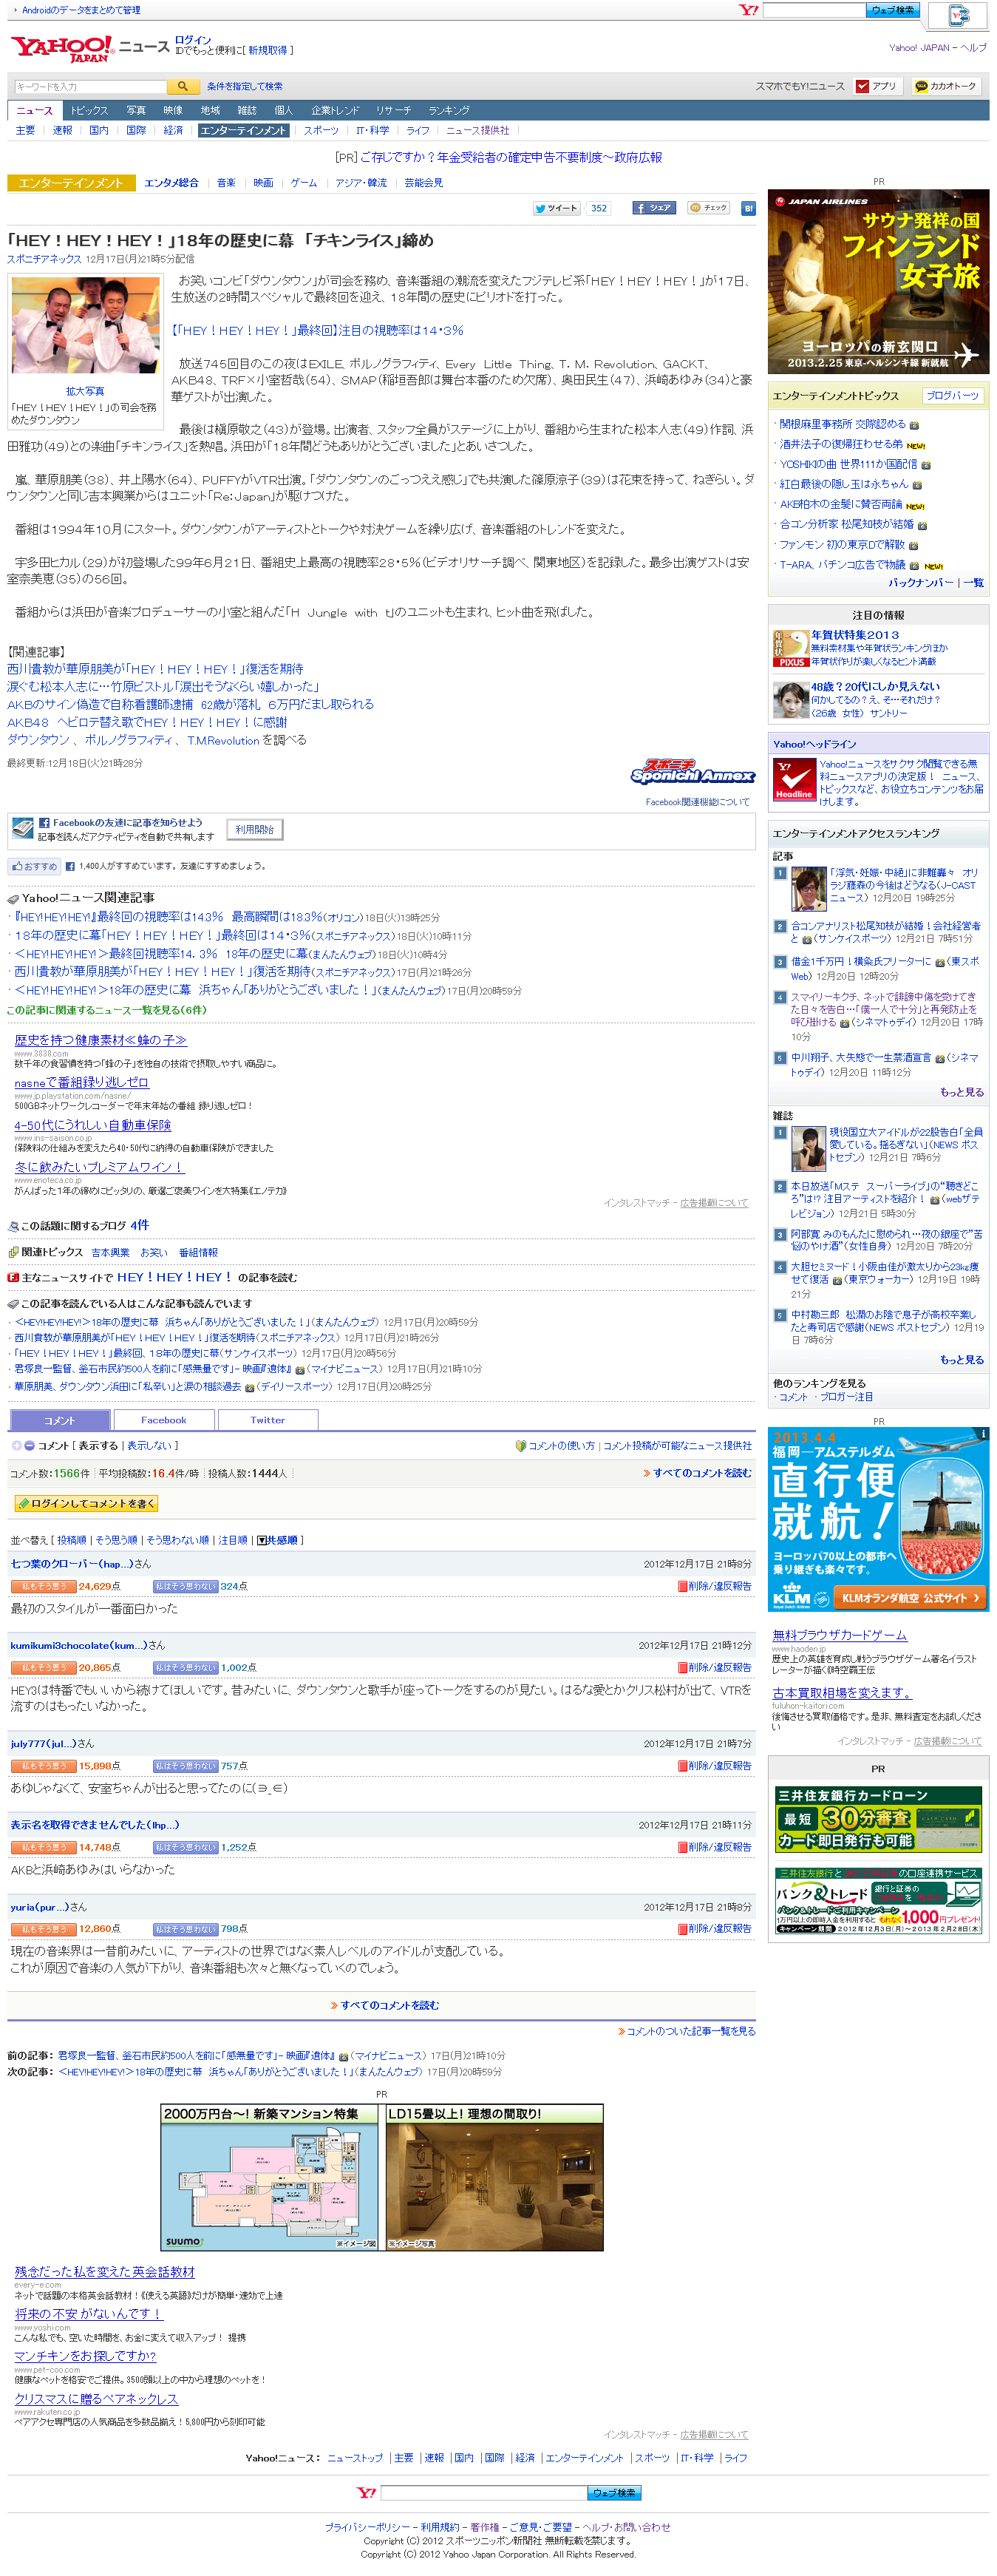997x2576 pixels.
Task: Switch to the コメント tab
Action: coord(59,1420)
